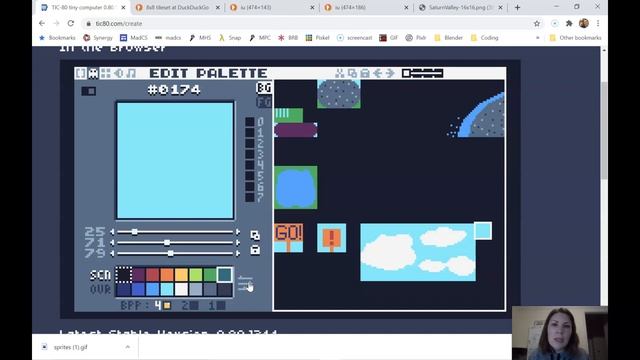The width and height of the screenshot is (640, 360).
Task: Switch to SaturnValley-16x16.png tab
Action: [x=460, y=7]
